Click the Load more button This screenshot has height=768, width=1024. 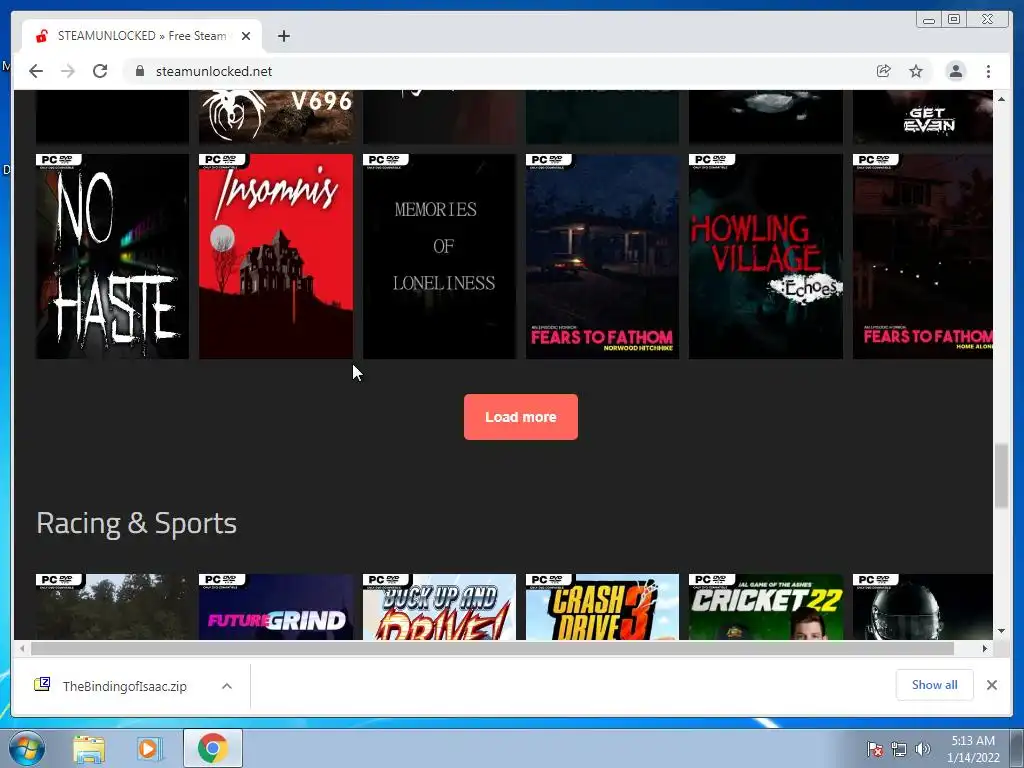click(x=520, y=417)
